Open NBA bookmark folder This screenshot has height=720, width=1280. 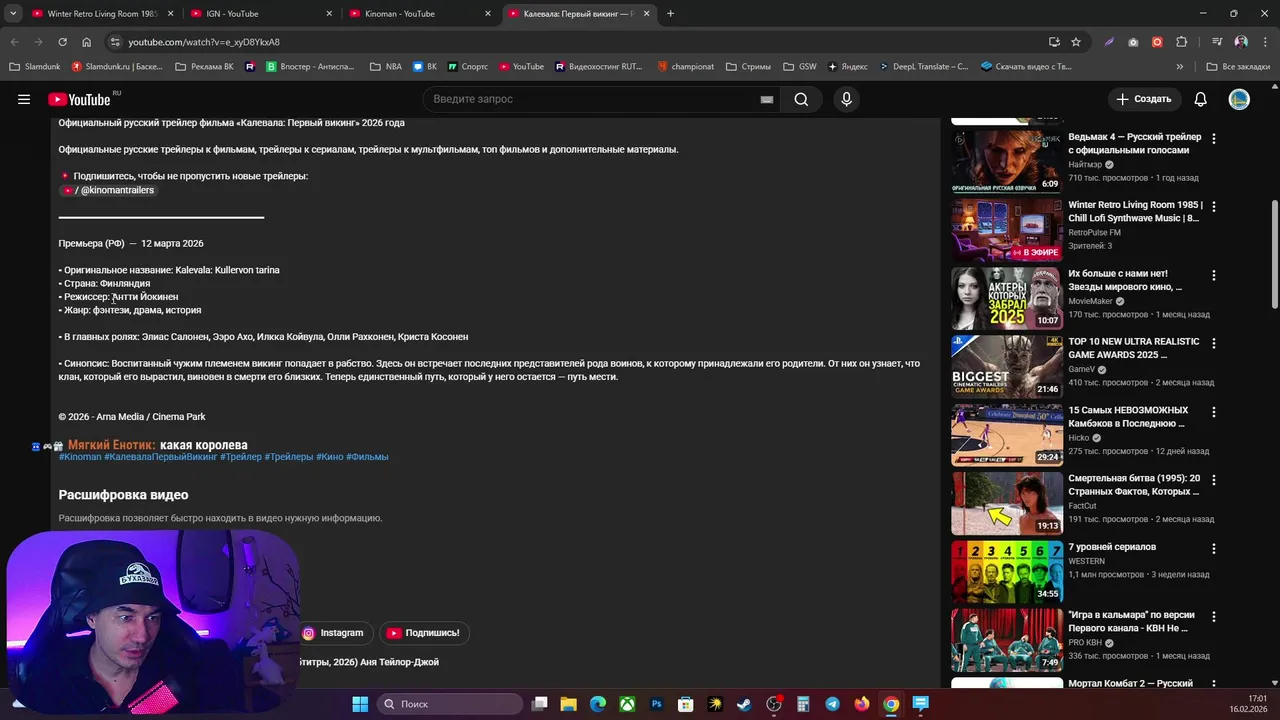coord(385,67)
